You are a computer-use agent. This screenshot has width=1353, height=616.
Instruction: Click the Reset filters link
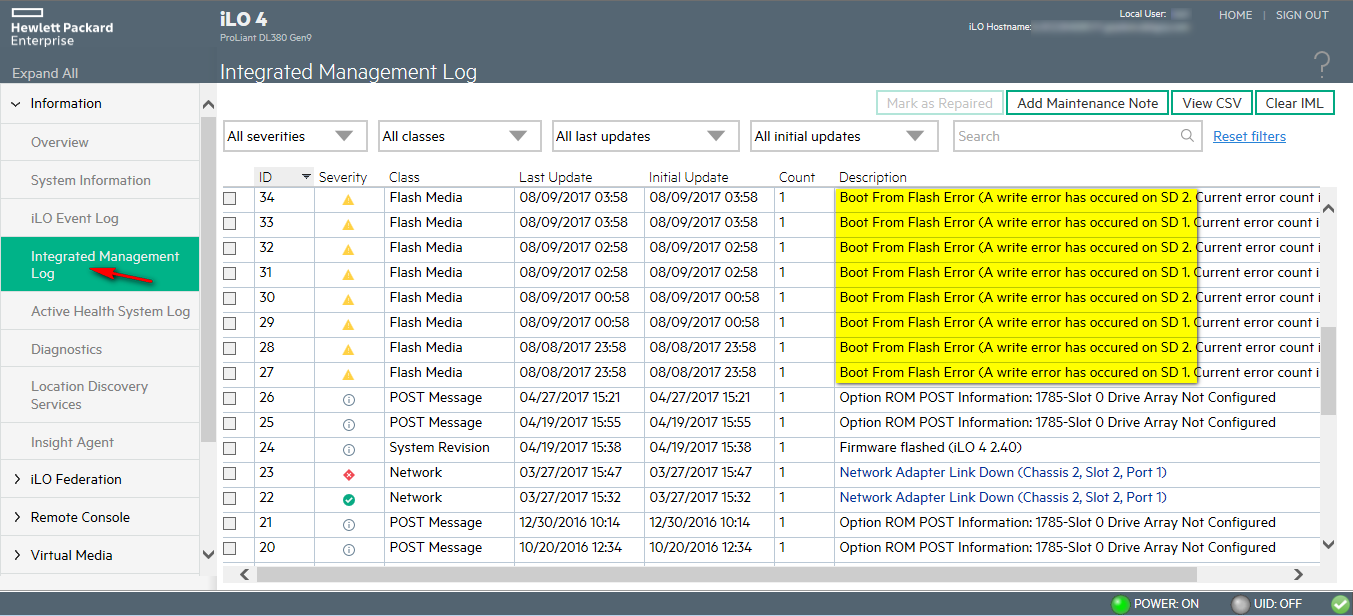click(x=1249, y=136)
